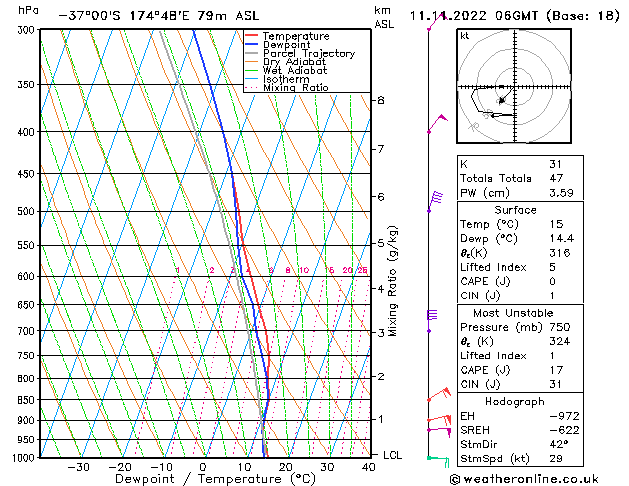Click the 'Mixing Ratio' legend label
This screenshot has width=629, height=486.
(x=296, y=87)
